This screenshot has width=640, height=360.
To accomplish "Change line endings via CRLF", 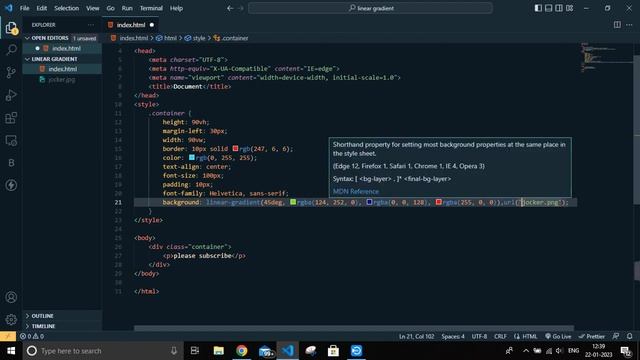I will click(500, 336).
